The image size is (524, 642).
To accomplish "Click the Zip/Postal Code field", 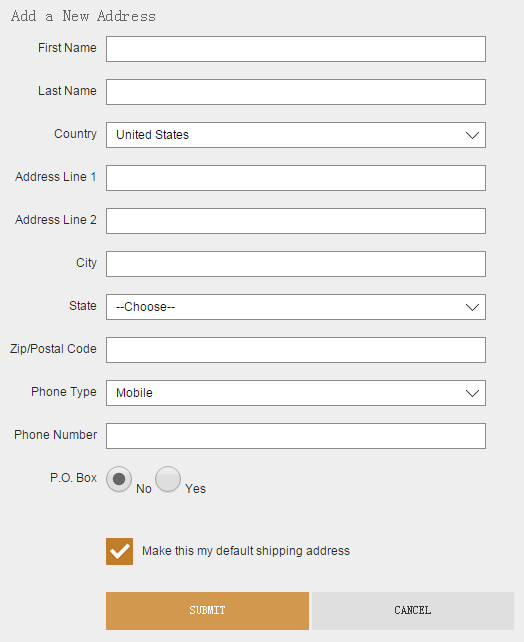I will [296, 350].
